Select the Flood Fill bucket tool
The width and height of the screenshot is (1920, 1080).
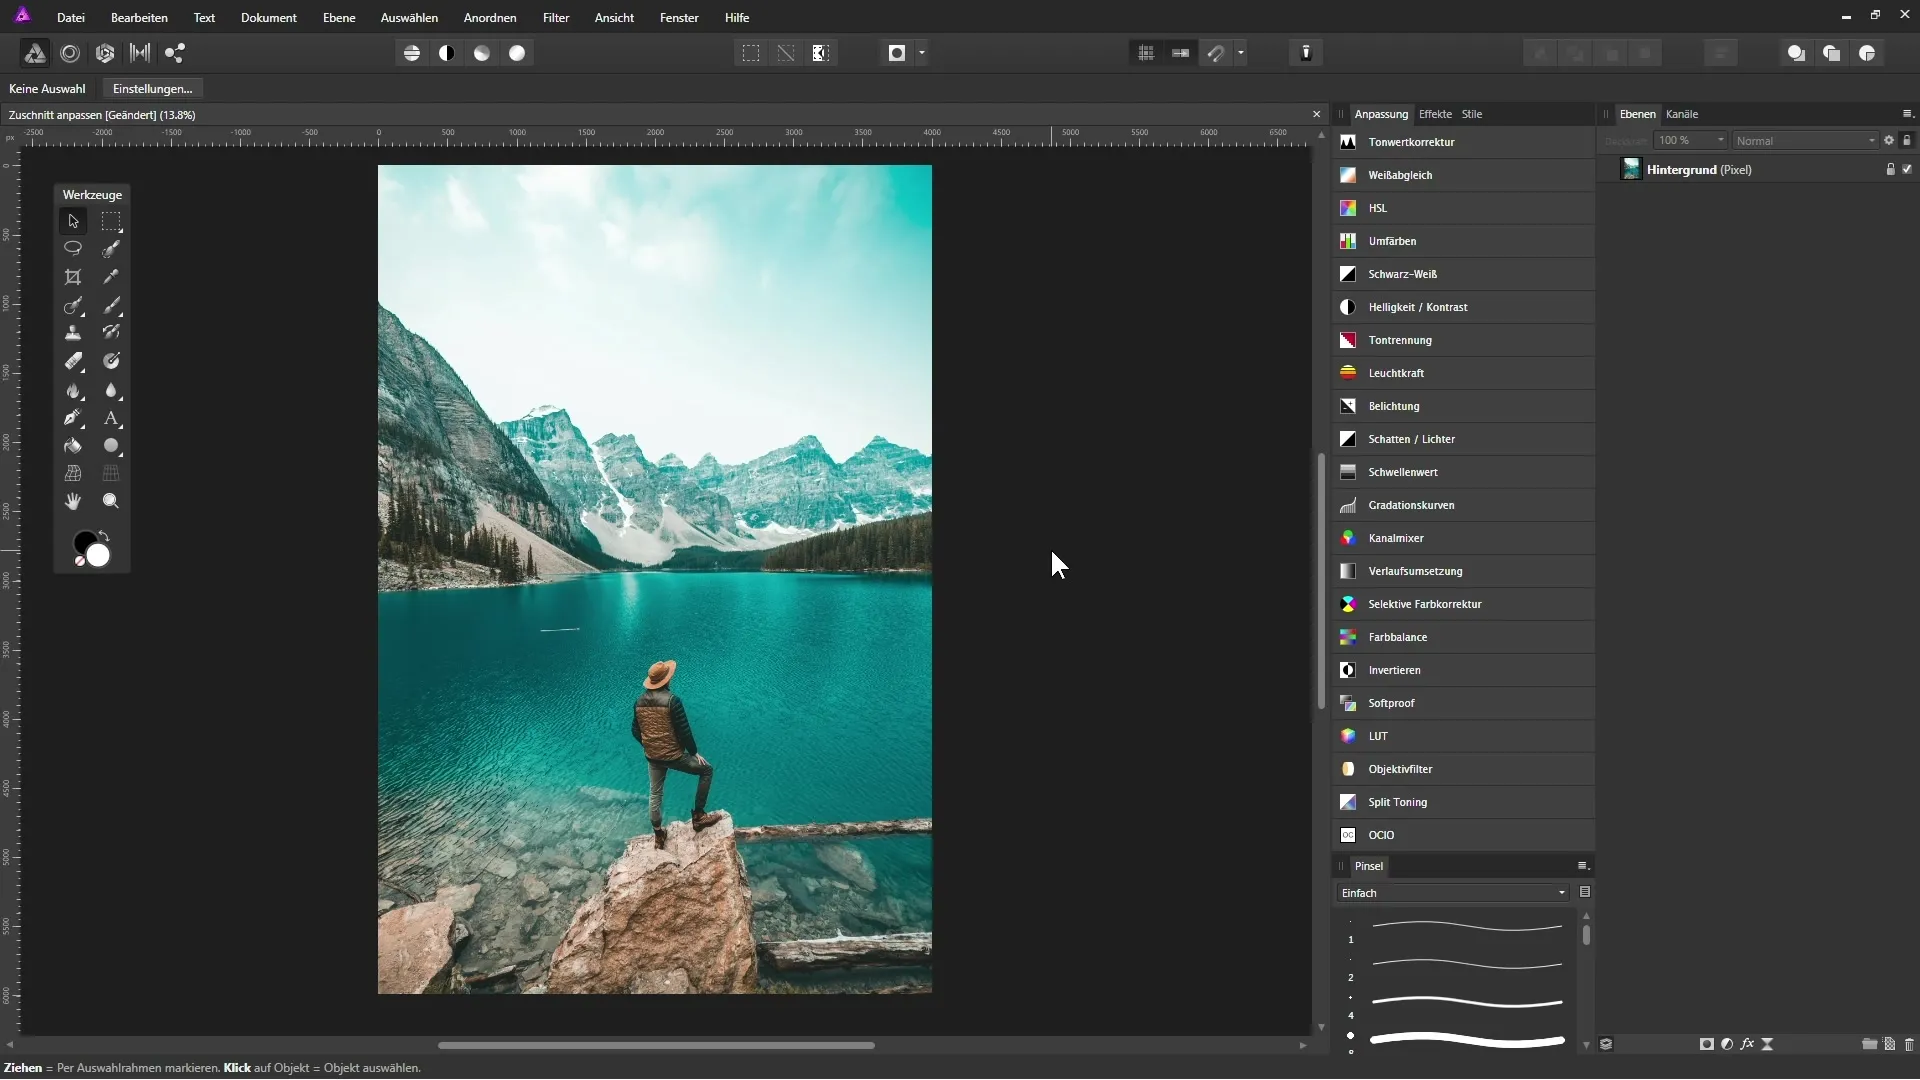(73, 446)
